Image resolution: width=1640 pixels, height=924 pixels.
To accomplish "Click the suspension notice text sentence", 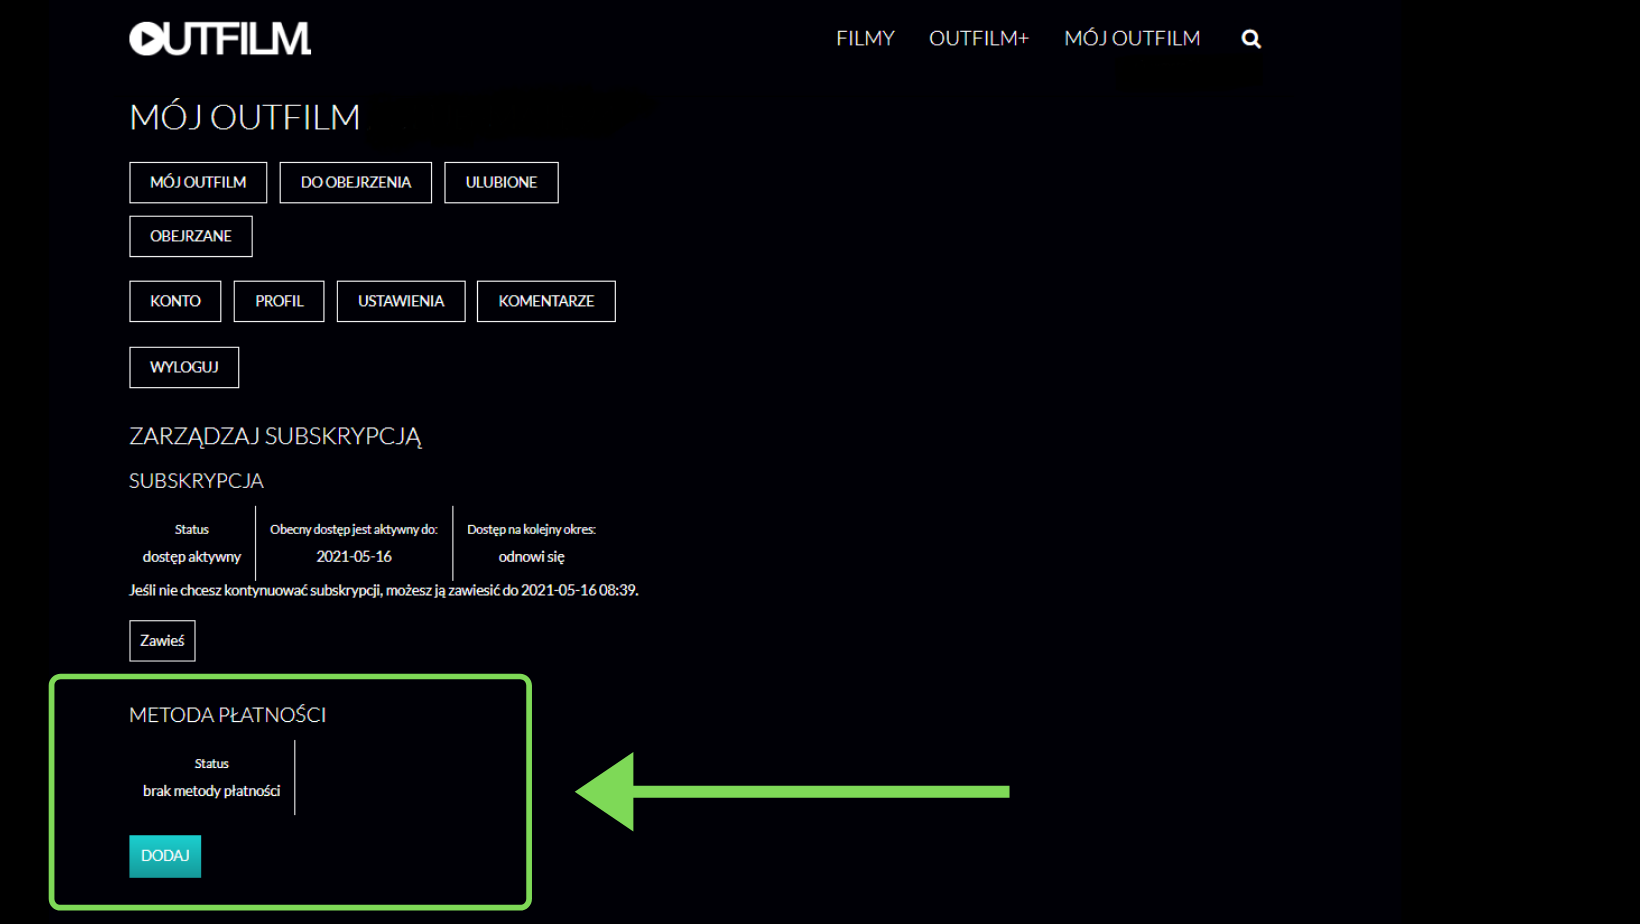I will click(384, 591).
